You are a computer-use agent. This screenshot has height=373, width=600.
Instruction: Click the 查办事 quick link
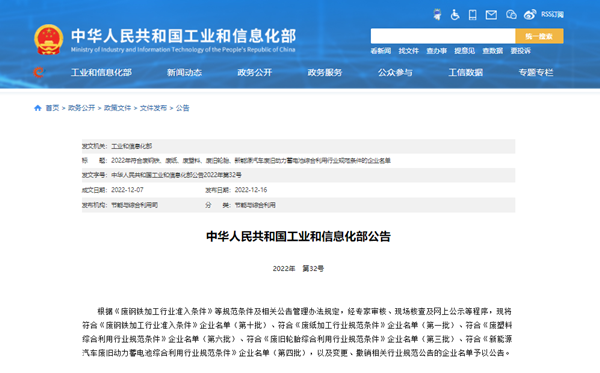437,51
